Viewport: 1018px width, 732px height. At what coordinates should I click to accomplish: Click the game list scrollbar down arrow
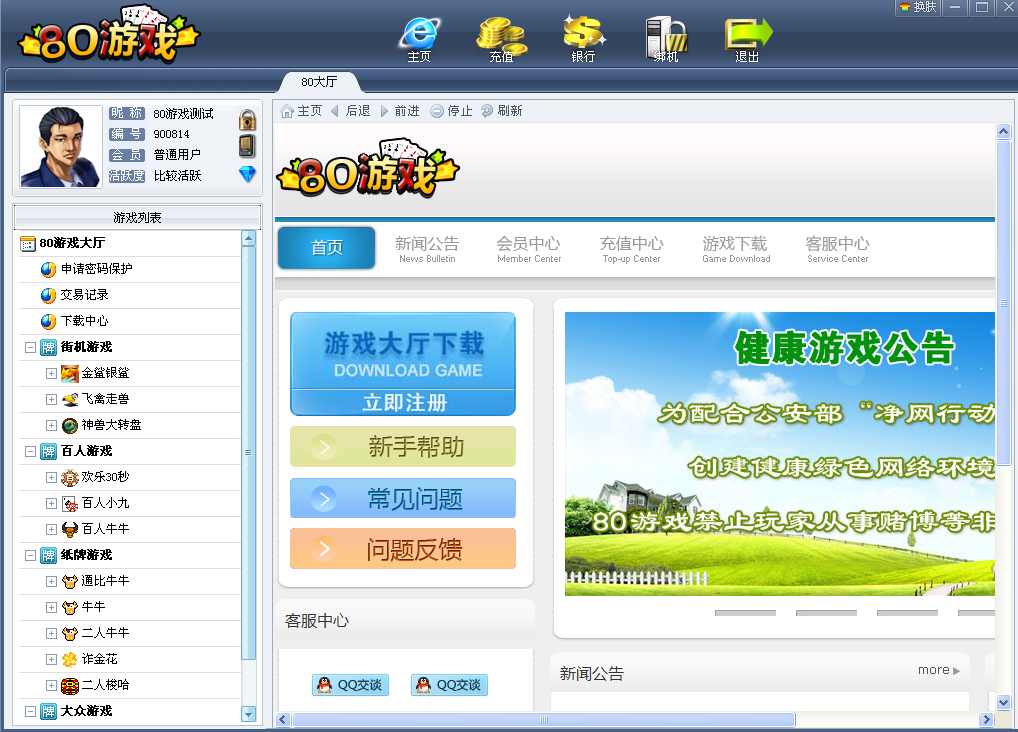point(249,713)
